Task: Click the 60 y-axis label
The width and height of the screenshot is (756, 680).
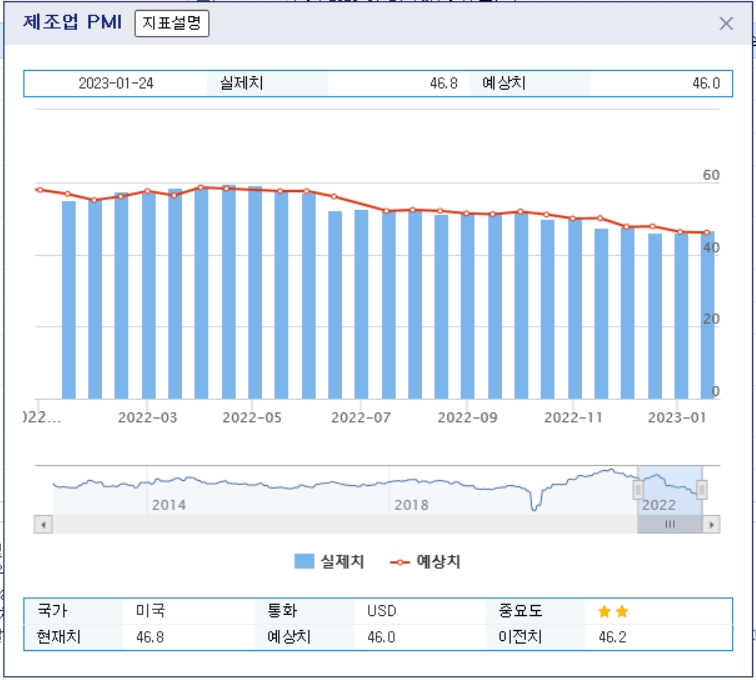Action: click(x=711, y=175)
